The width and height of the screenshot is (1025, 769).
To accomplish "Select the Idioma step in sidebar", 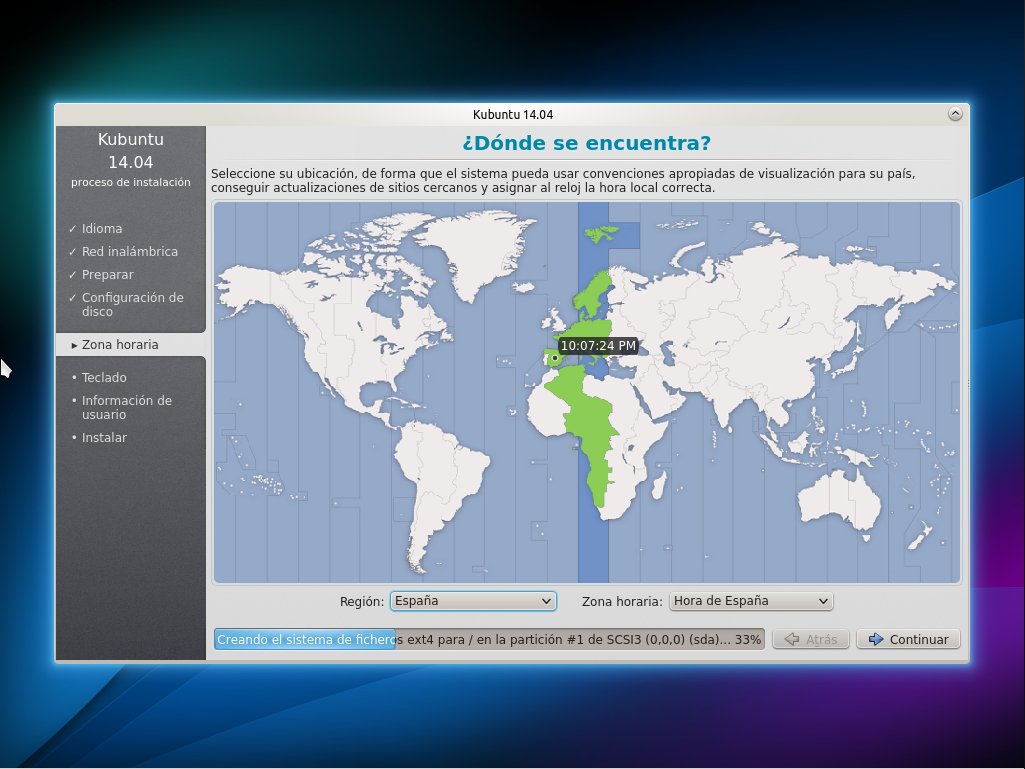I will tap(101, 228).
